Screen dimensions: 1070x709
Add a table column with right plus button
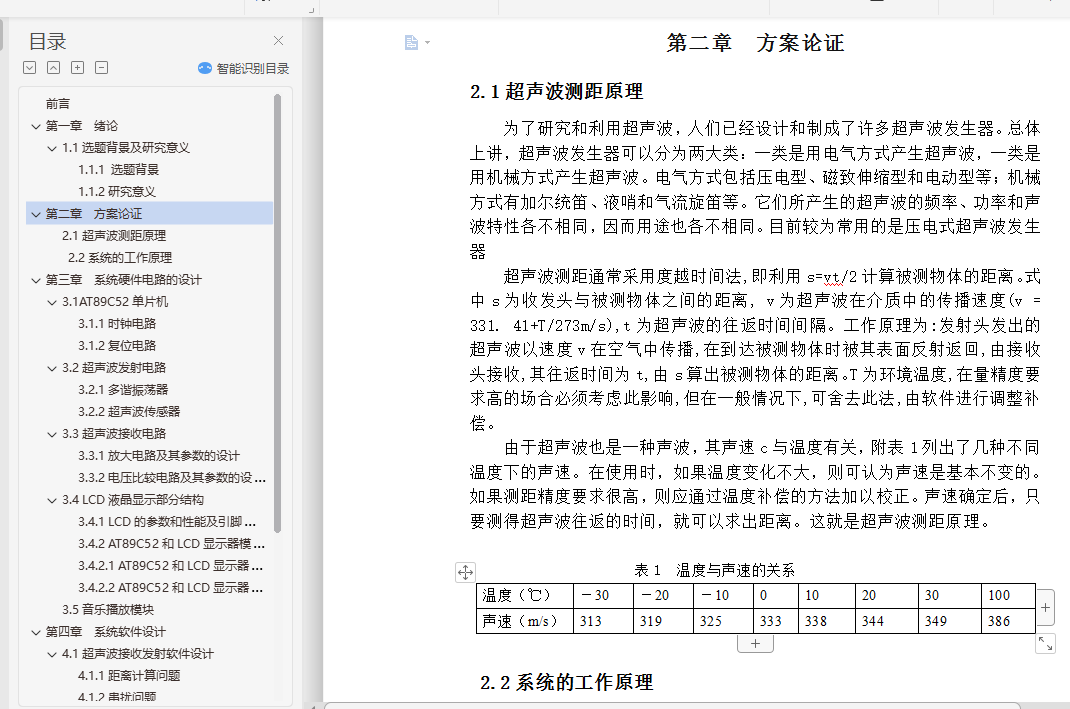coord(1045,607)
